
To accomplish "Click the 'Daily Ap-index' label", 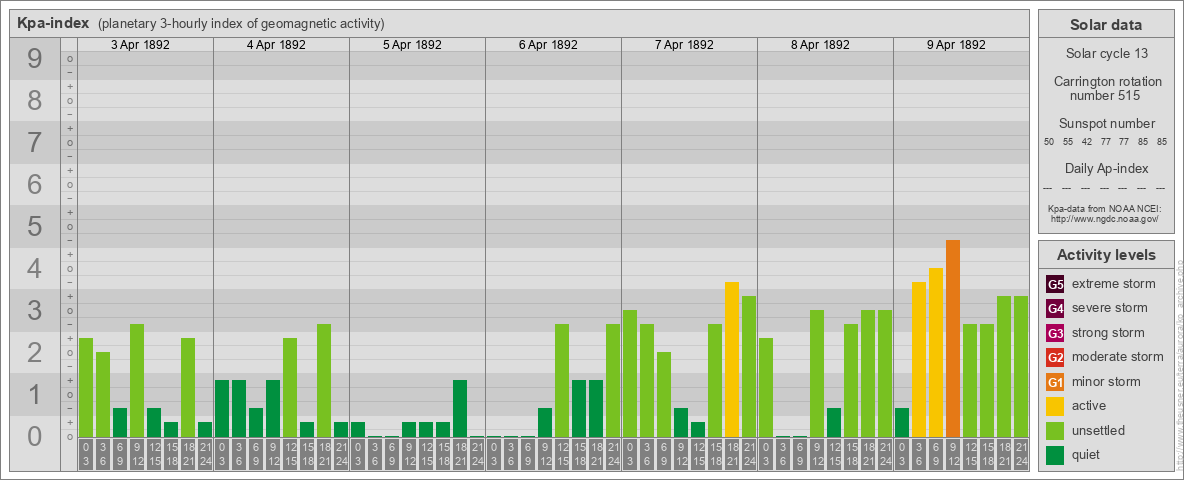I will coord(1107,168).
